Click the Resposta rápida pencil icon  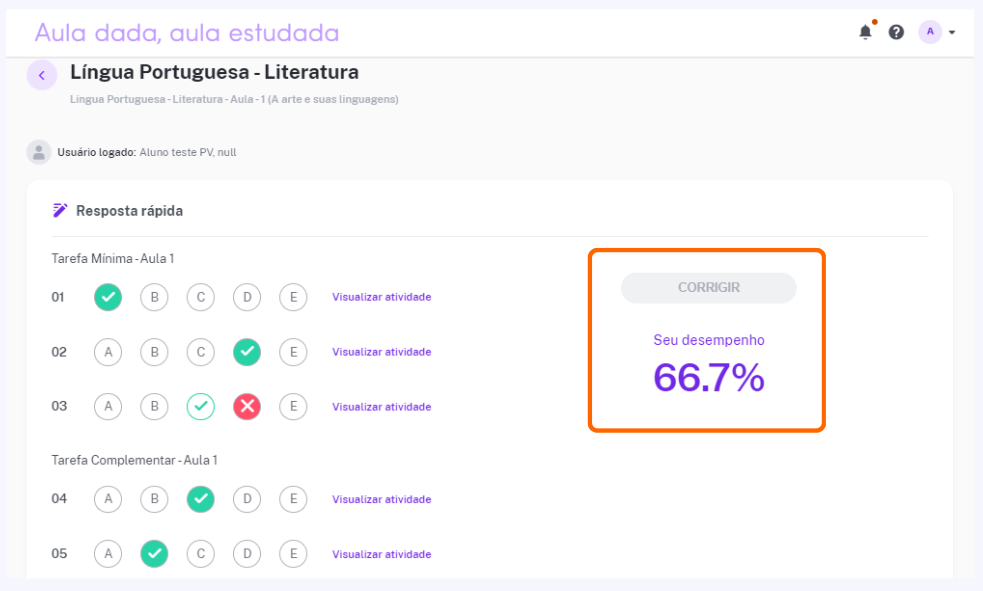pyautogui.click(x=60, y=211)
